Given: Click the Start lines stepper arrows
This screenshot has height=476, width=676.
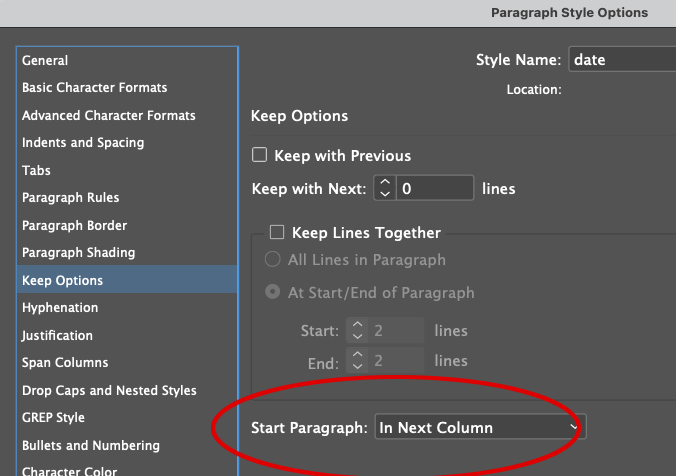Looking at the screenshot, I should [x=357, y=330].
